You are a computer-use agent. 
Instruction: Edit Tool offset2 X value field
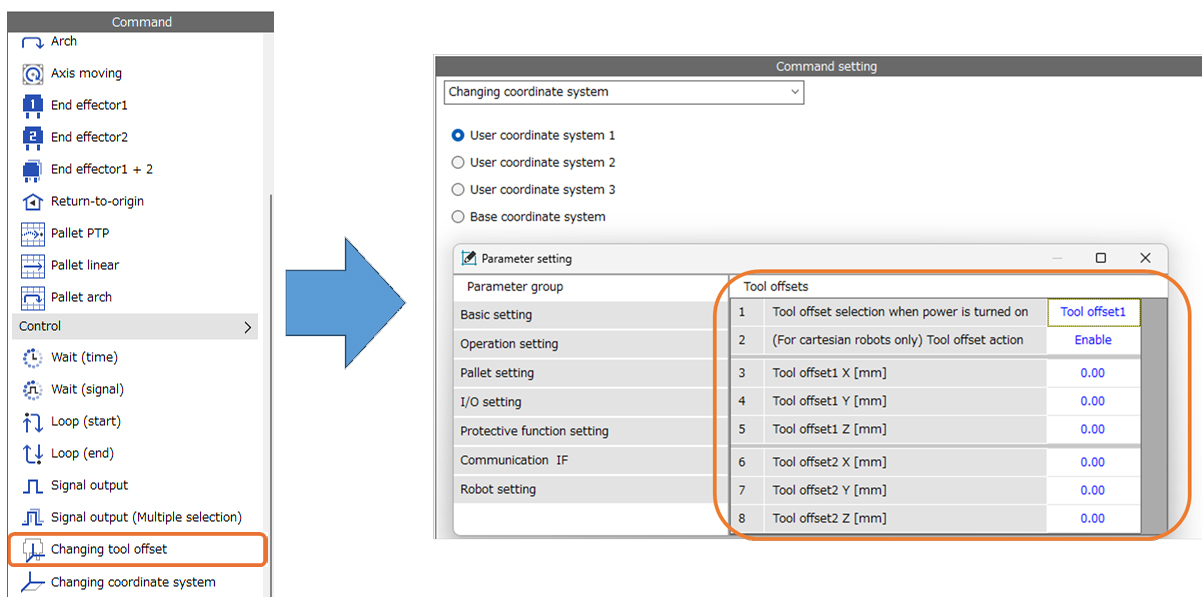1093,462
